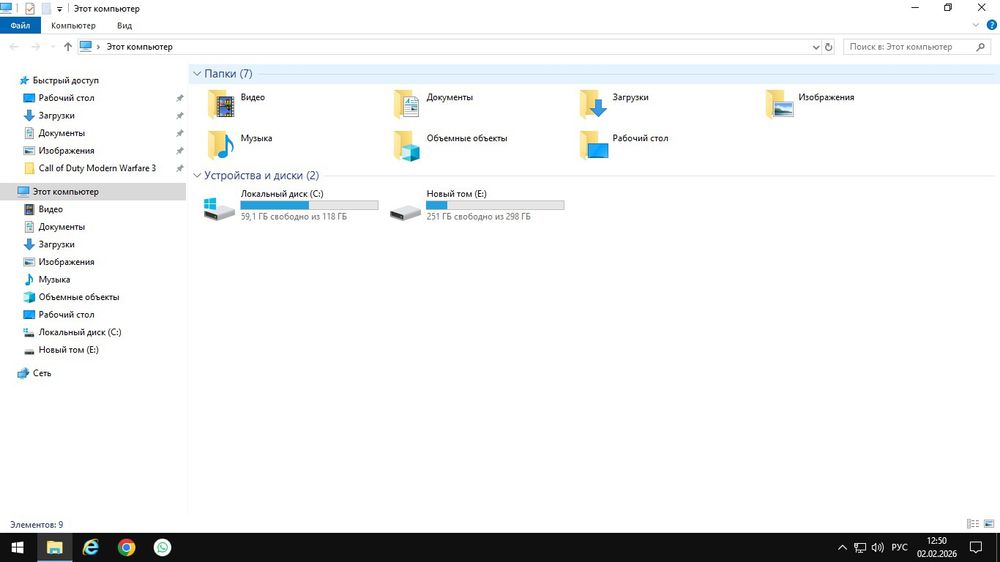Viewport: 1000px width, 562px height.
Task: Launch Internet Explorer from taskbar
Action: (x=91, y=547)
